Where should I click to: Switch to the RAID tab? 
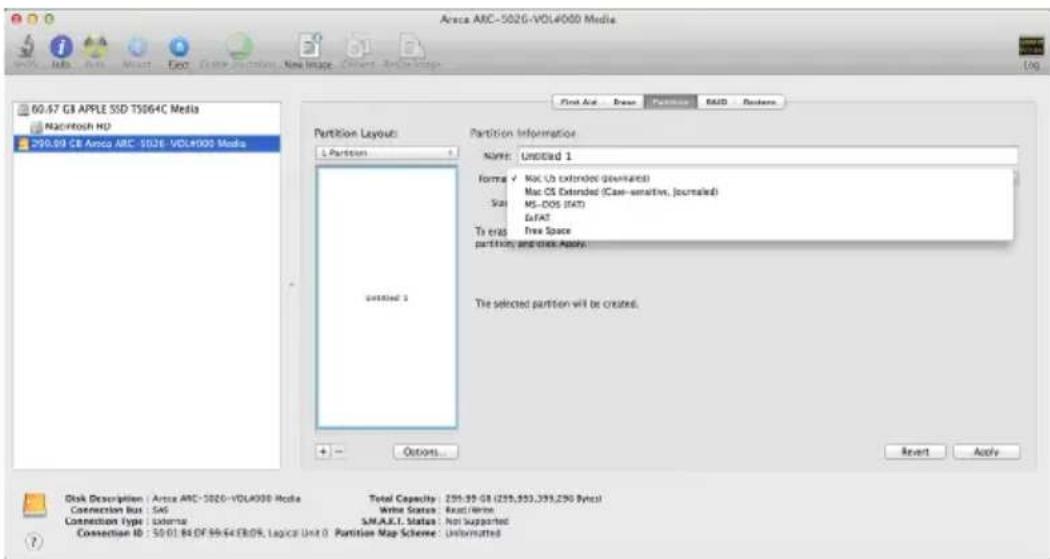coord(716,102)
